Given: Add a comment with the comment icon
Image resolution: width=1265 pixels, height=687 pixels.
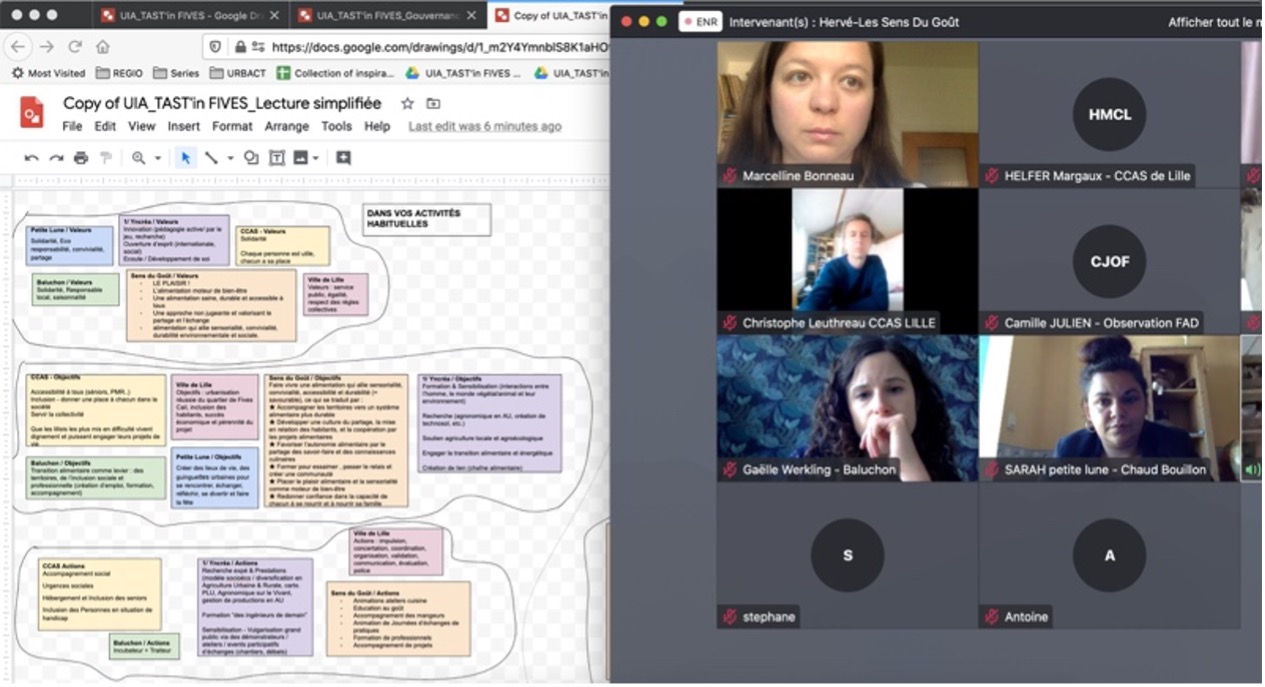Looking at the screenshot, I should pos(343,158).
